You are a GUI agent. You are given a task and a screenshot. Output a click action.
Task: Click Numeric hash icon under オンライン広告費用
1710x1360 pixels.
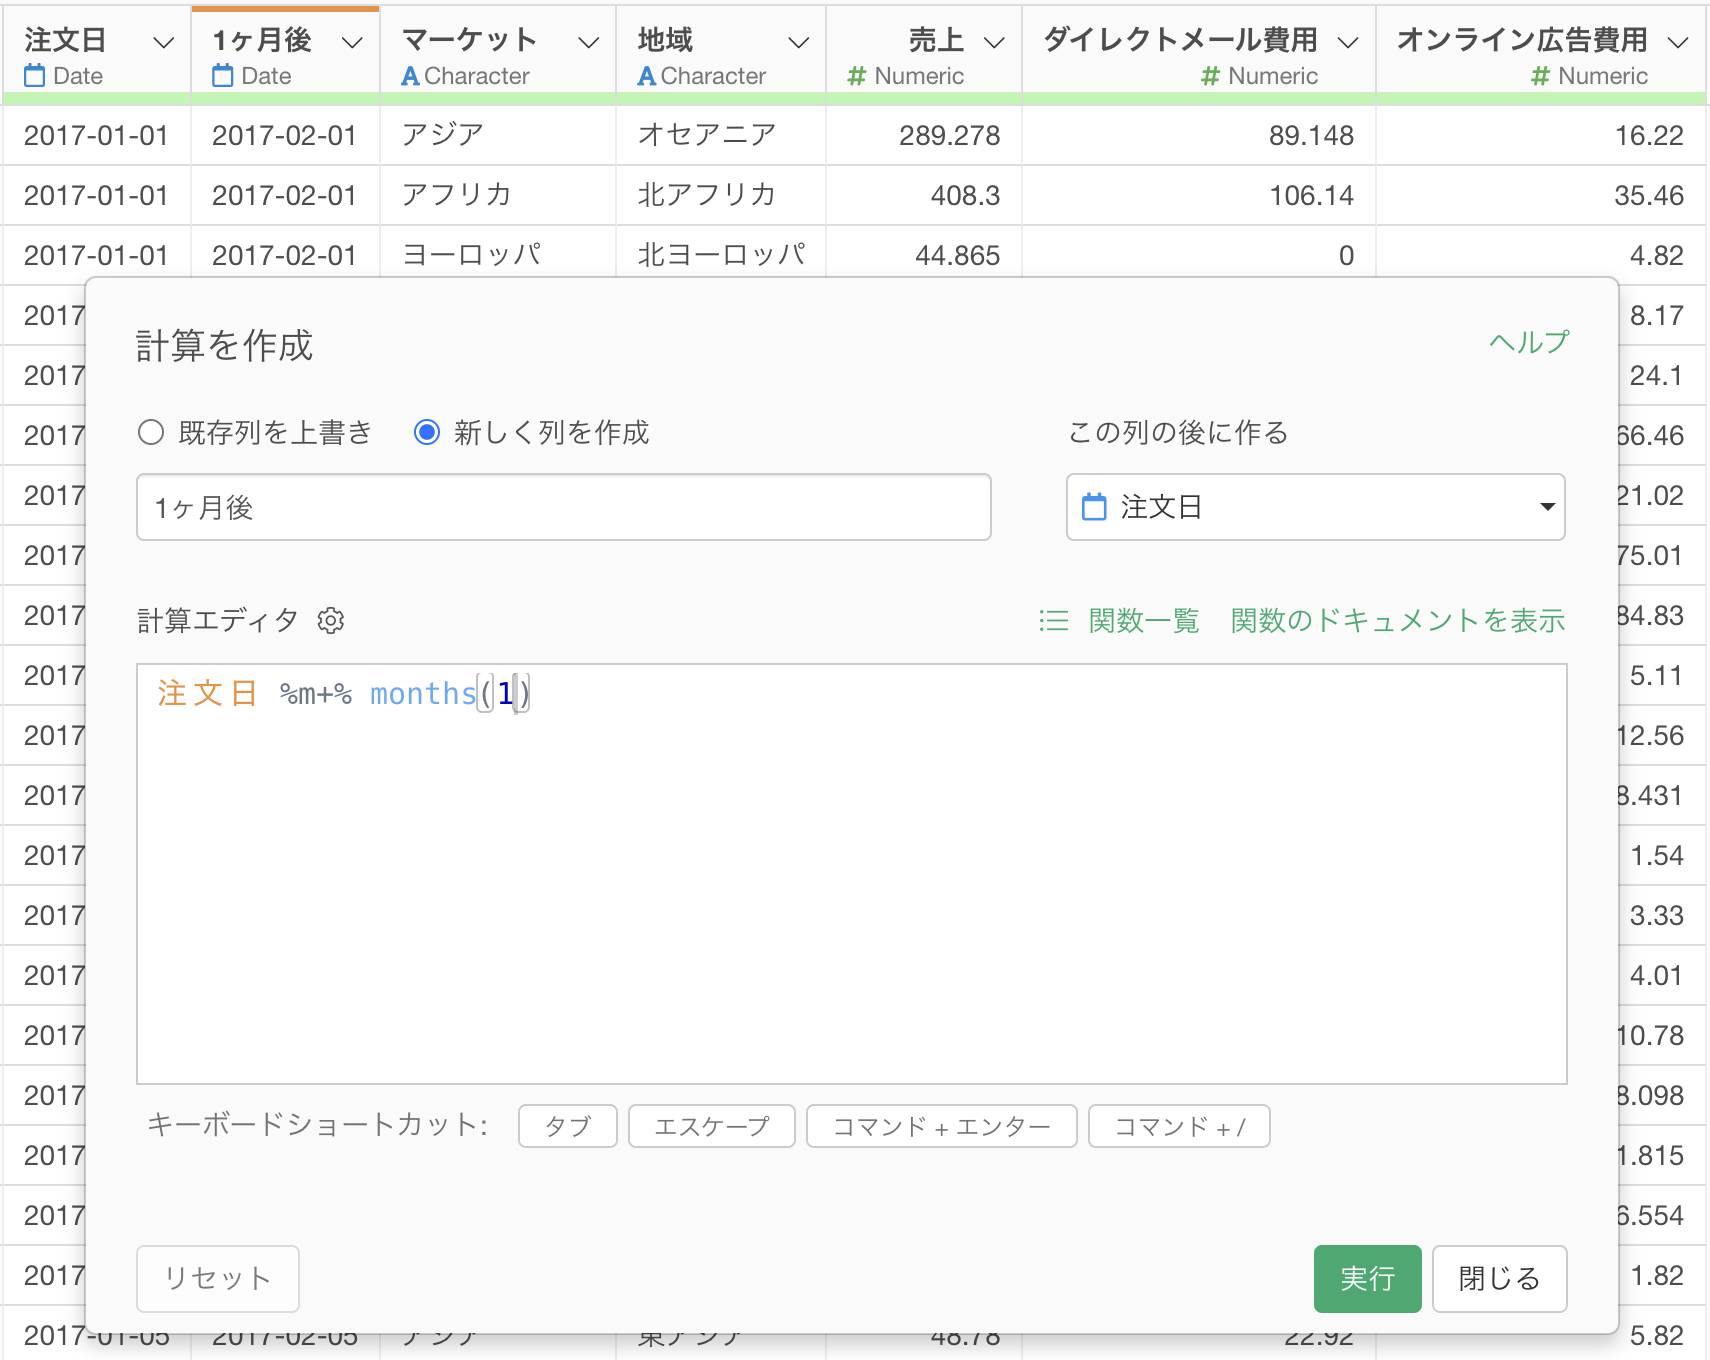click(1540, 76)
